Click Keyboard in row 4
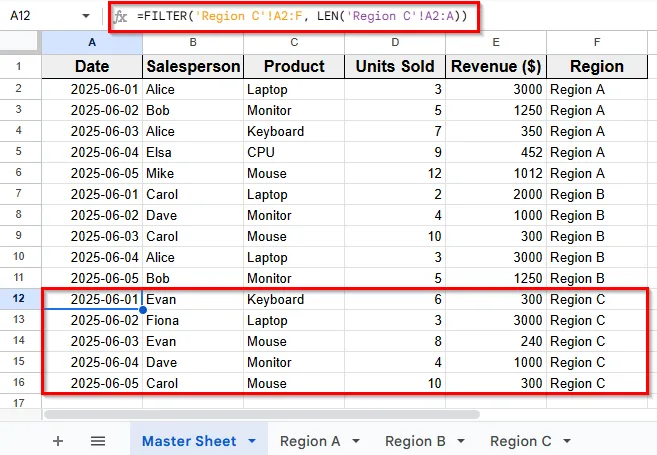 [x=294, y=131]
